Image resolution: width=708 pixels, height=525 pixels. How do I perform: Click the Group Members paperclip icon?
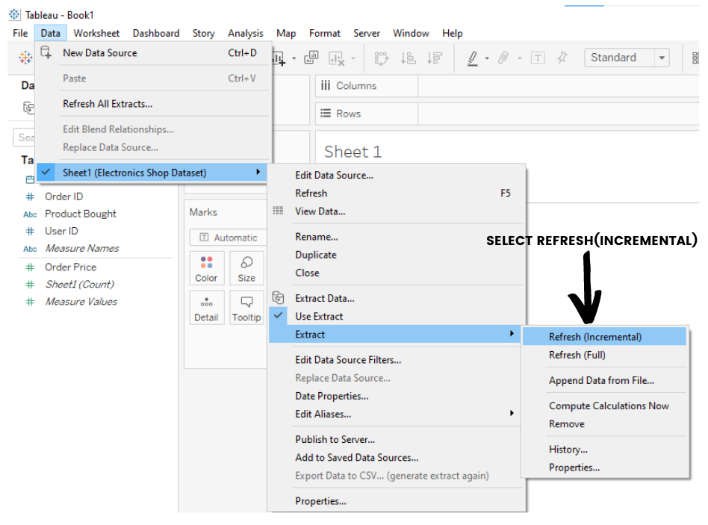503,58
